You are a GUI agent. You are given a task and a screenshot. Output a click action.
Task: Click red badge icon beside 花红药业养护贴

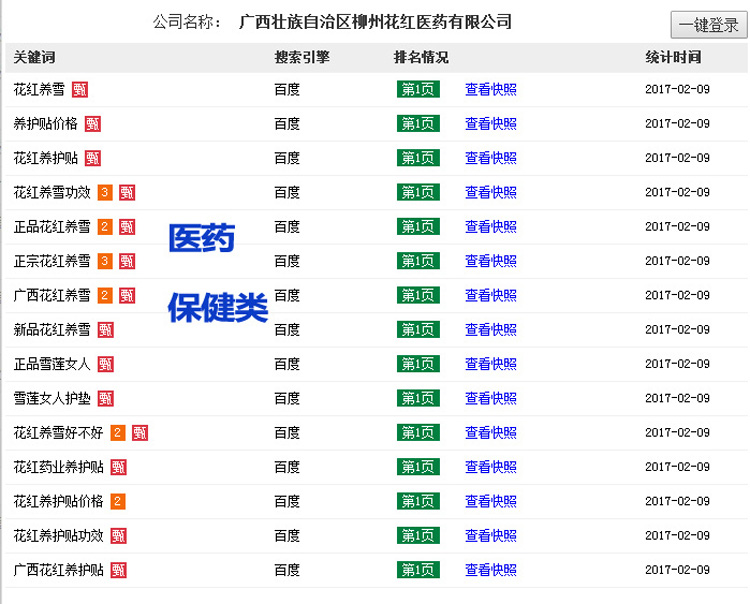(119, 467)
